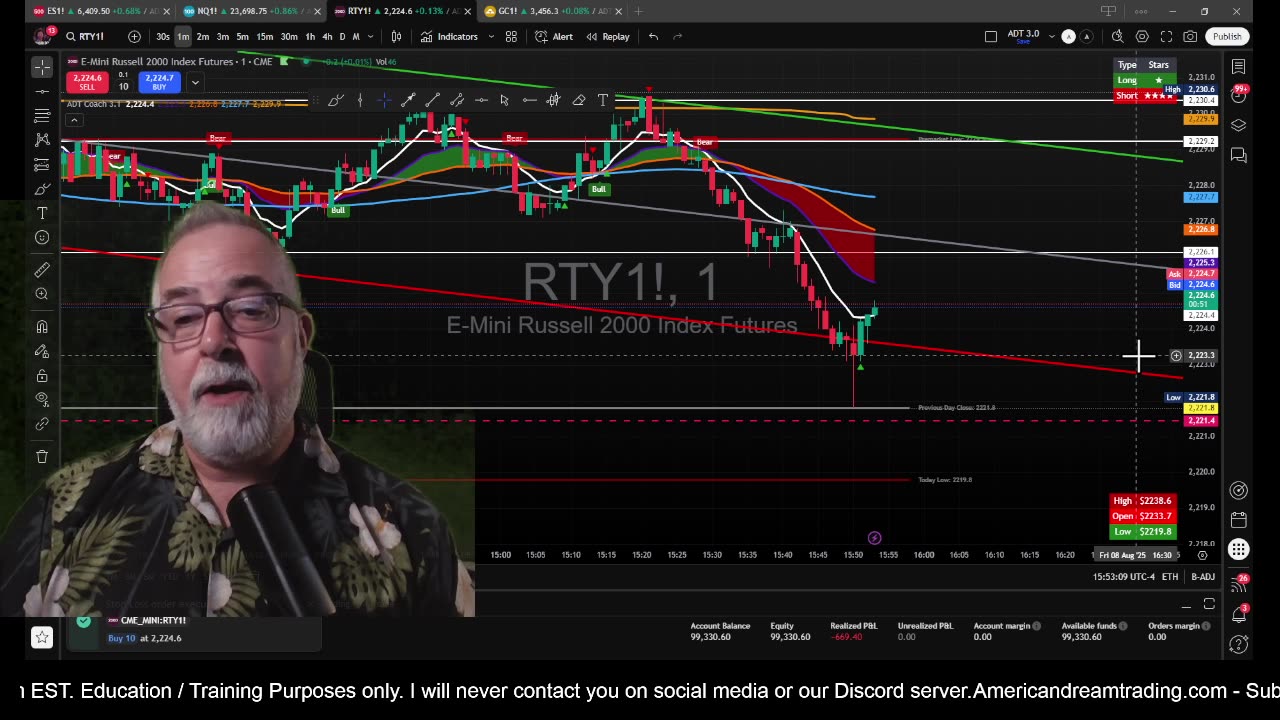
Task: Click the trash remove objects icon
Action: point(42,456)
